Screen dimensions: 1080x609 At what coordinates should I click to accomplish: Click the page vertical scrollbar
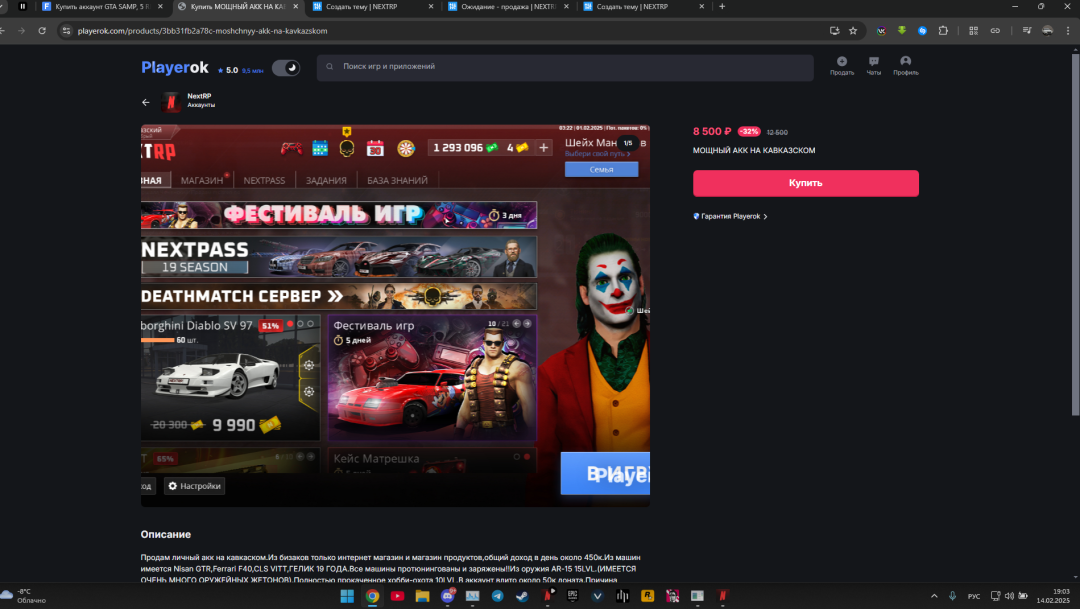1076,234
